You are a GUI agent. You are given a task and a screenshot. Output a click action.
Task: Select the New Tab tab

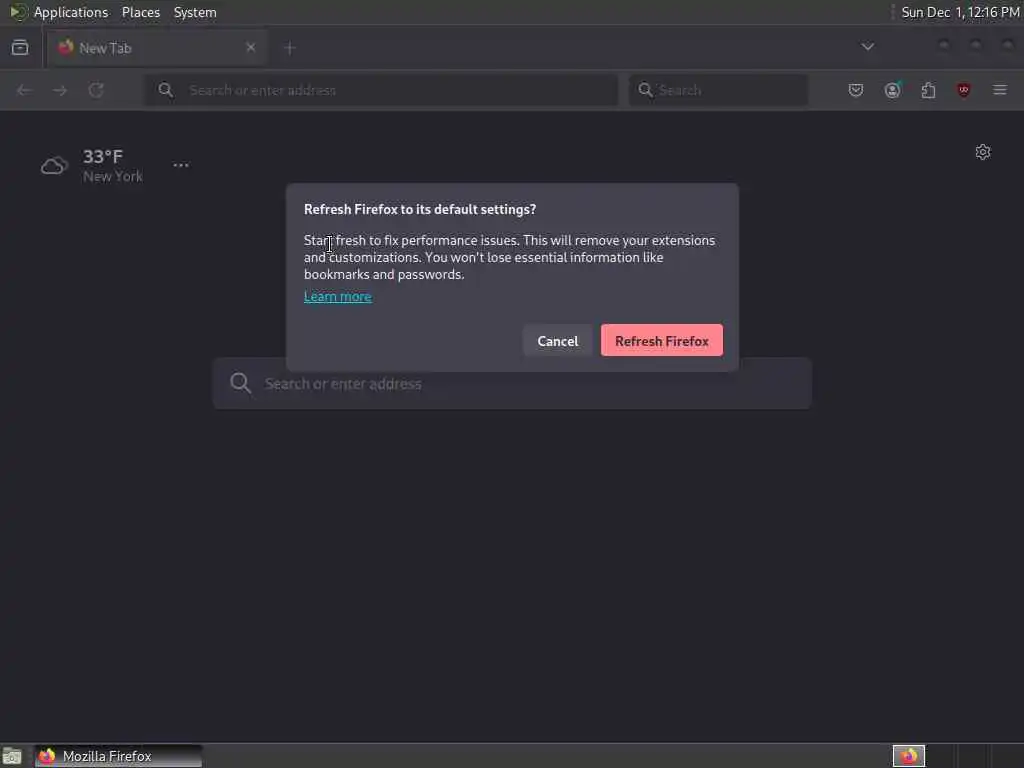pyautogui.click(x=157, y=48)
